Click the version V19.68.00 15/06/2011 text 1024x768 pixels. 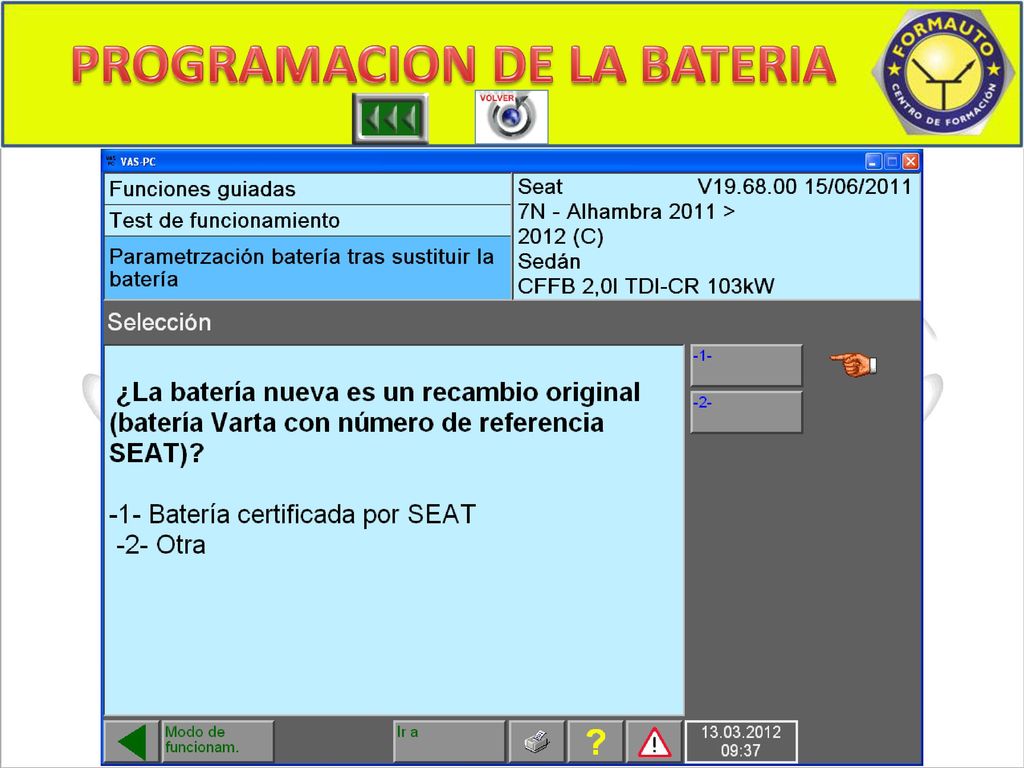(x=805, y=187)
